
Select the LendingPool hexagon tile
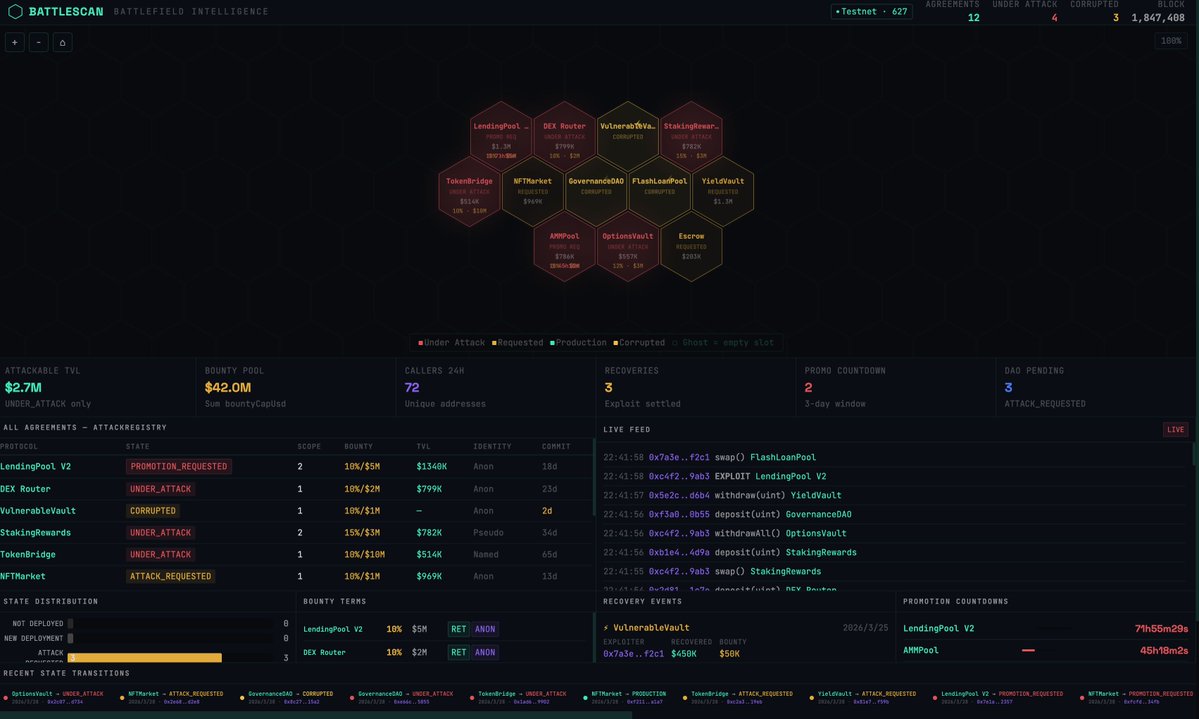tap(501, 136)
